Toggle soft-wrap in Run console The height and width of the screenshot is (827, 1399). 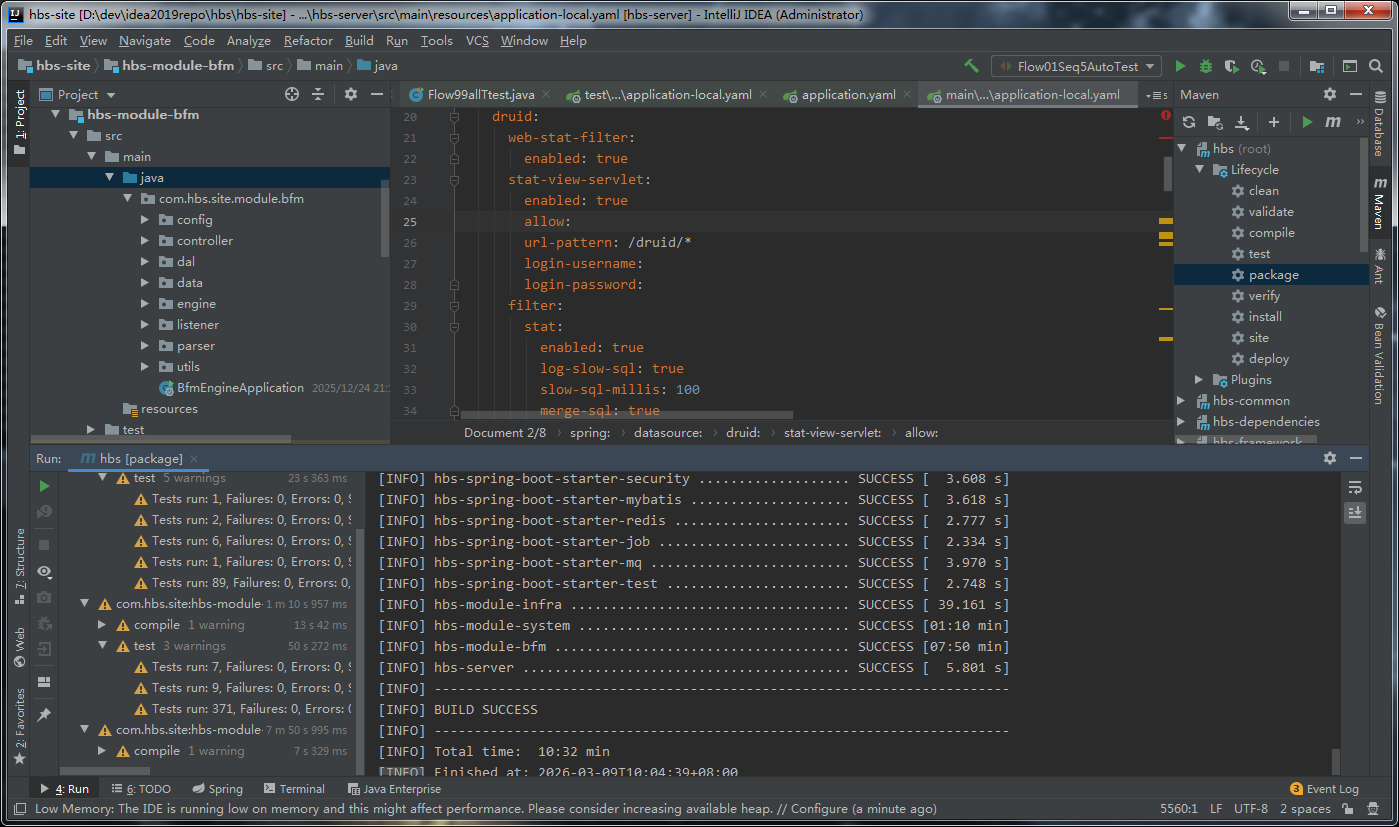1355,487
